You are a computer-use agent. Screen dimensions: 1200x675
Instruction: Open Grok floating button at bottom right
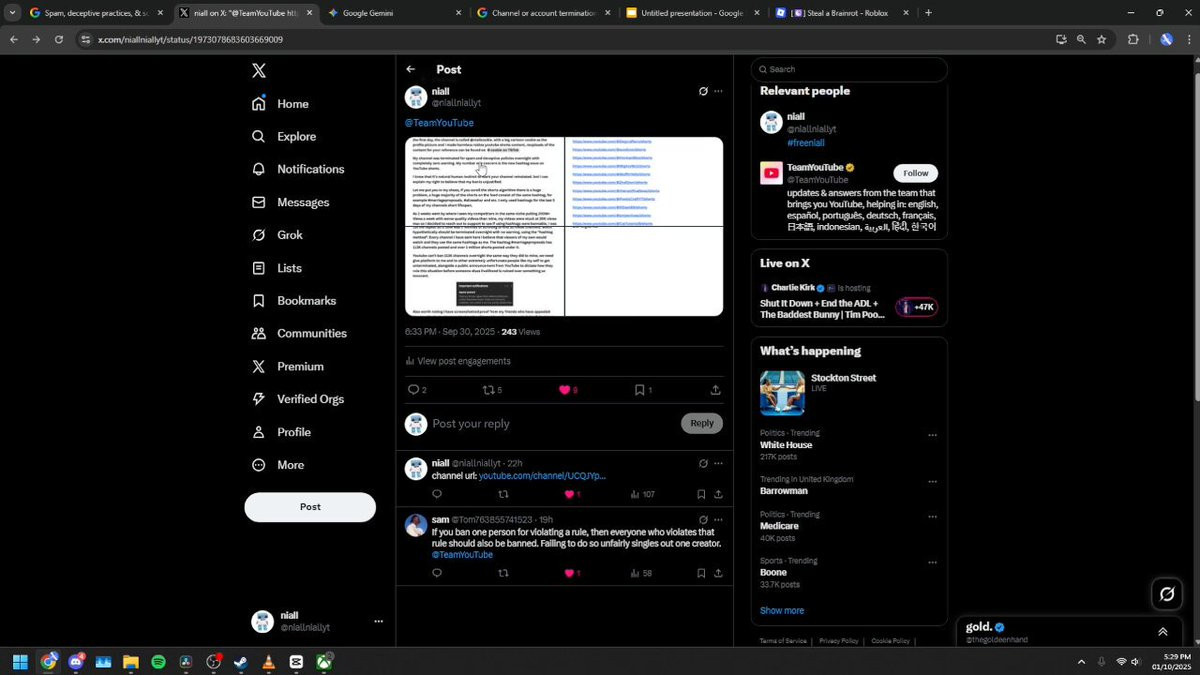(x=1167, y=594)
